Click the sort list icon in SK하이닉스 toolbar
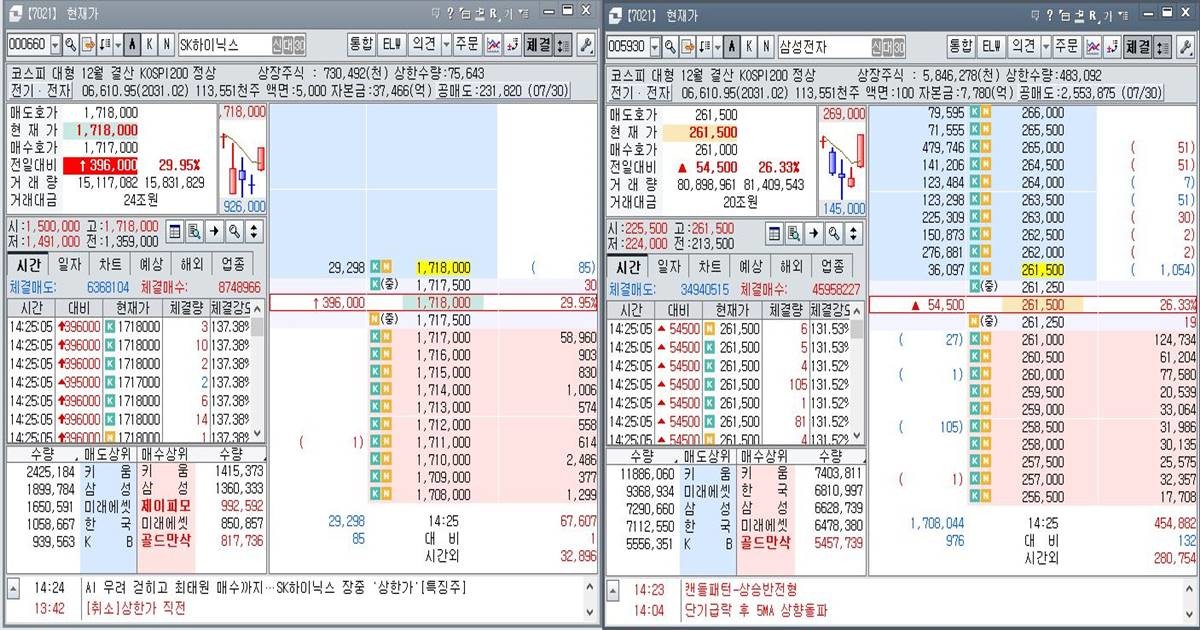Viewport: 1200px width, 630px height. click(103, 45)
